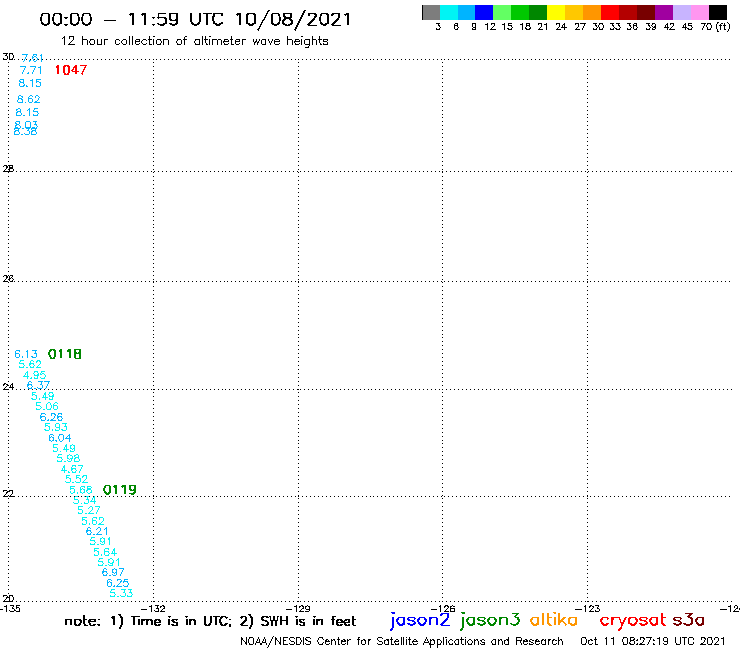
Task: Select the red pass time label 1047
Action: [x=71, y=70]
